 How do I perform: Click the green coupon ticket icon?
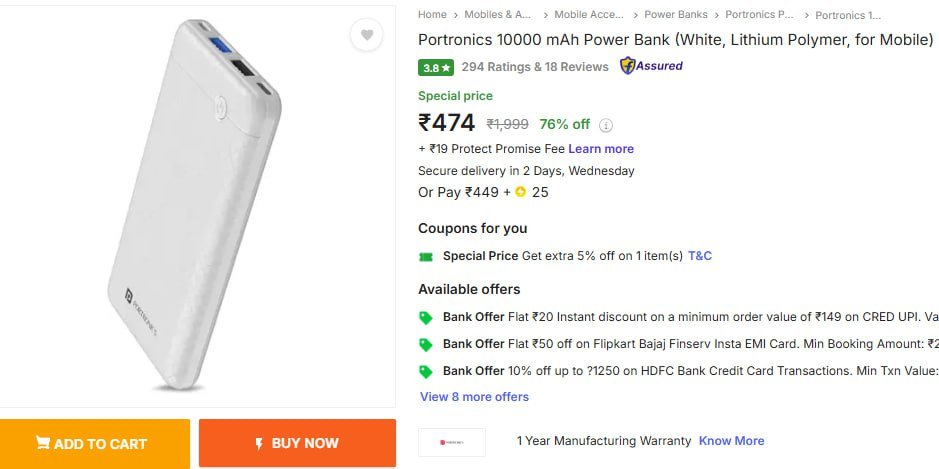point(426,256)
